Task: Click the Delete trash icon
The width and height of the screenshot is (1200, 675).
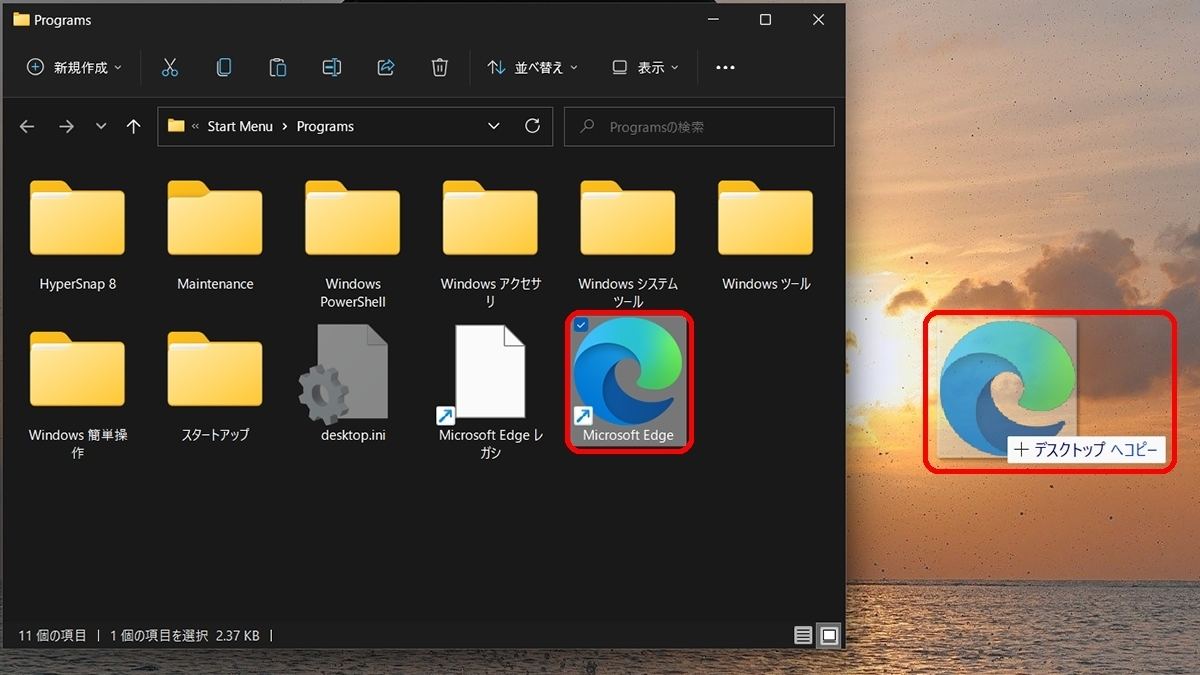Action: (440, 67)
